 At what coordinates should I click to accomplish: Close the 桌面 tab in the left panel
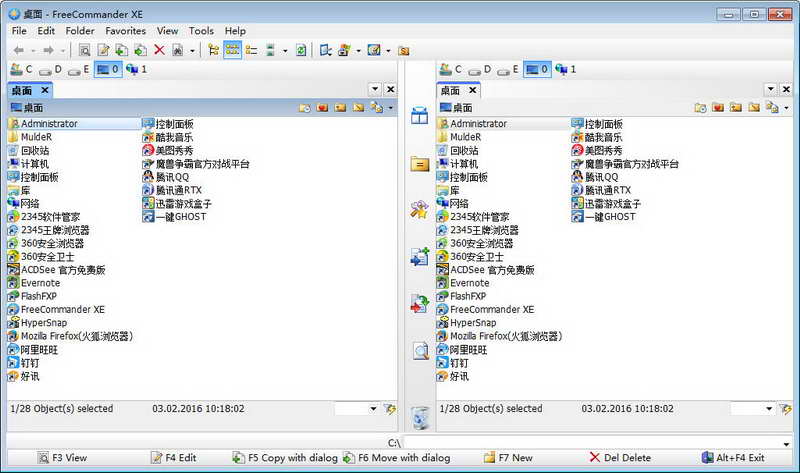pos(45,90)
